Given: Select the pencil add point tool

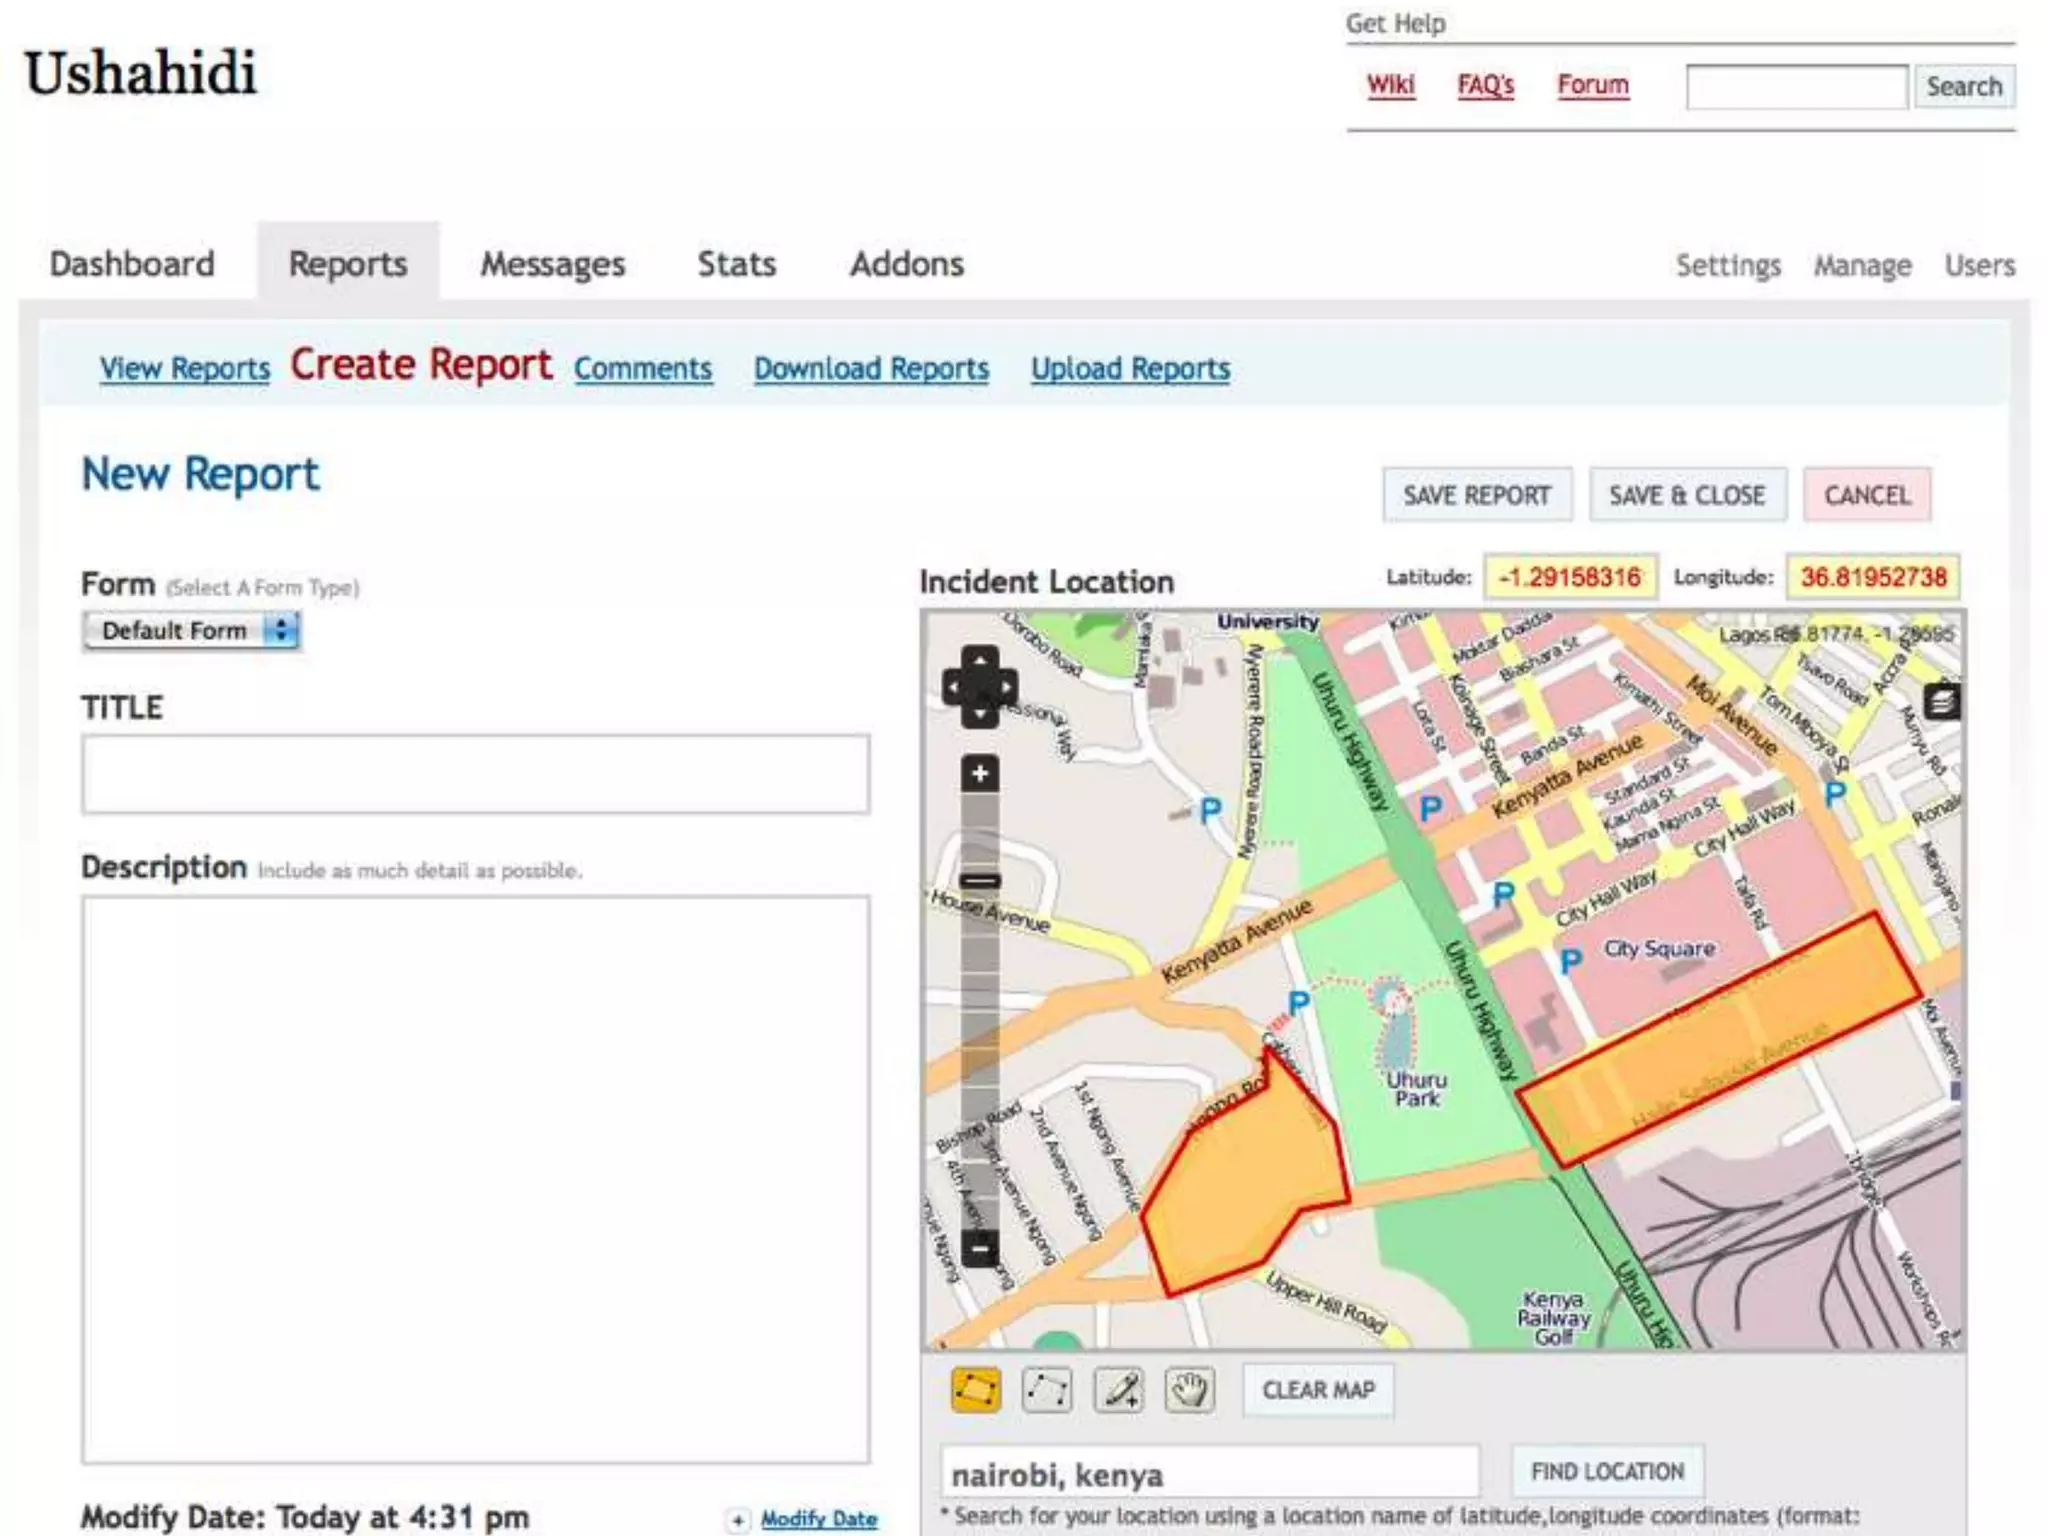Looking at the screenshot, I should (x=1119, y=1390).
